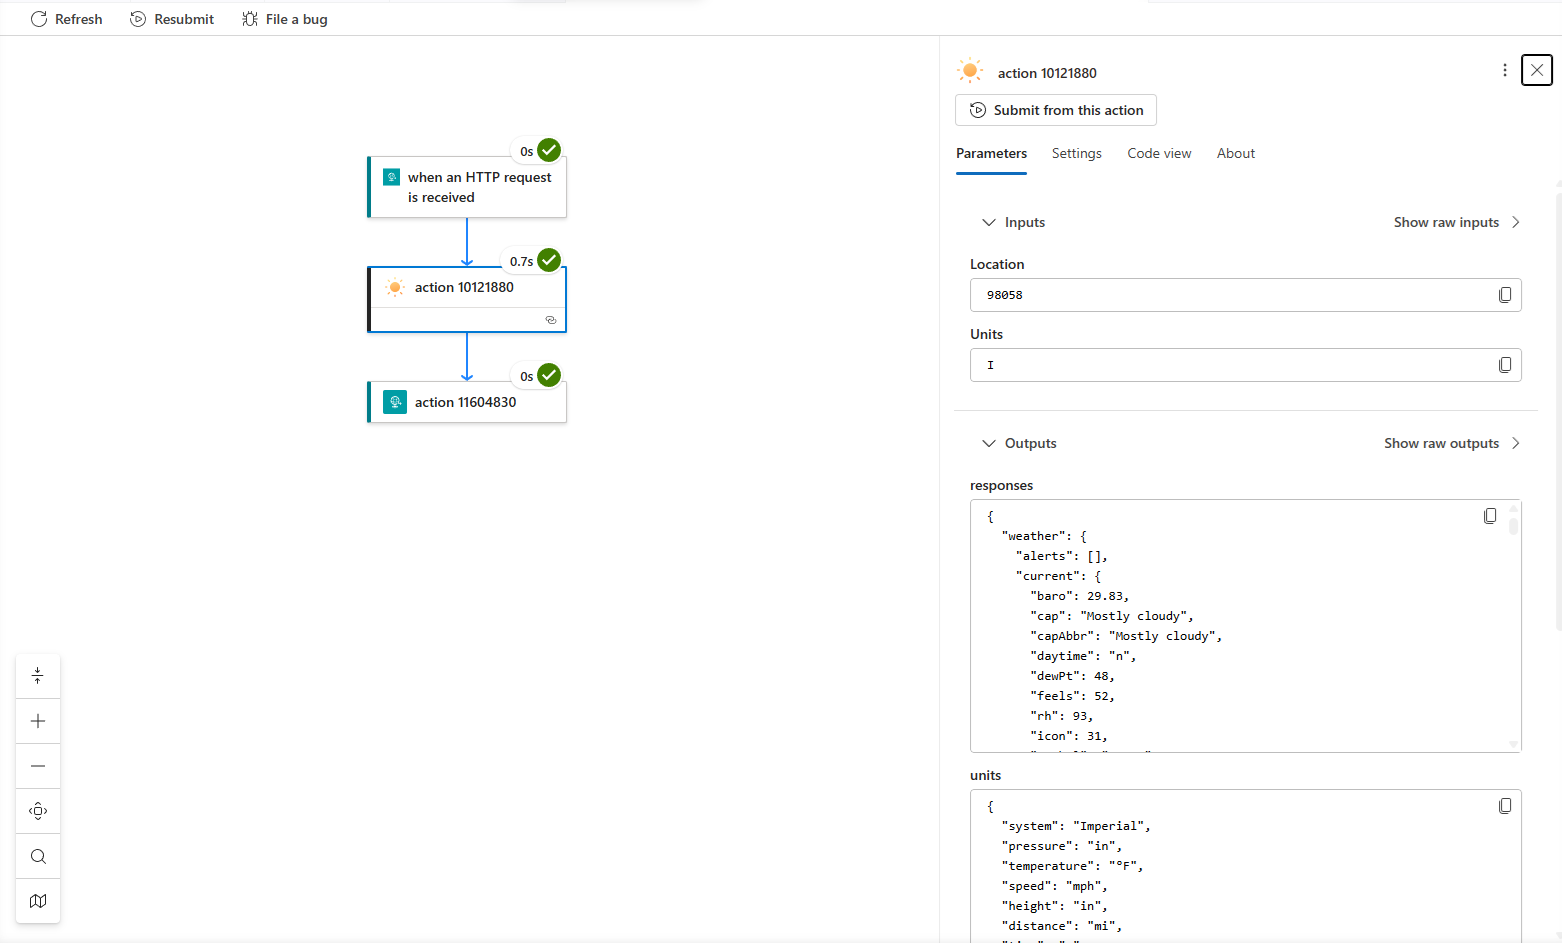The height and width of the screenshot is (943, 1562).
Task: Click the "cap": "Mostly cloudy" line
Action: [1112, 616]
